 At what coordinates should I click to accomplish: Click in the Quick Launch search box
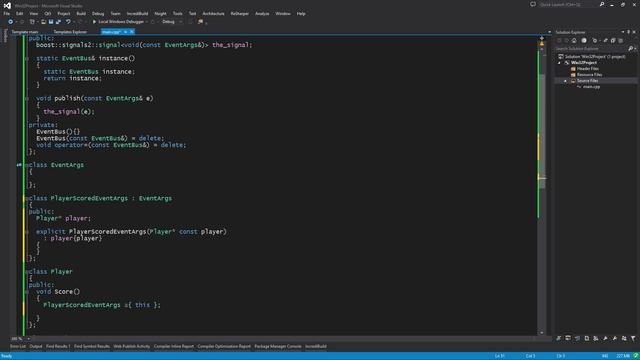coord(567,4)
